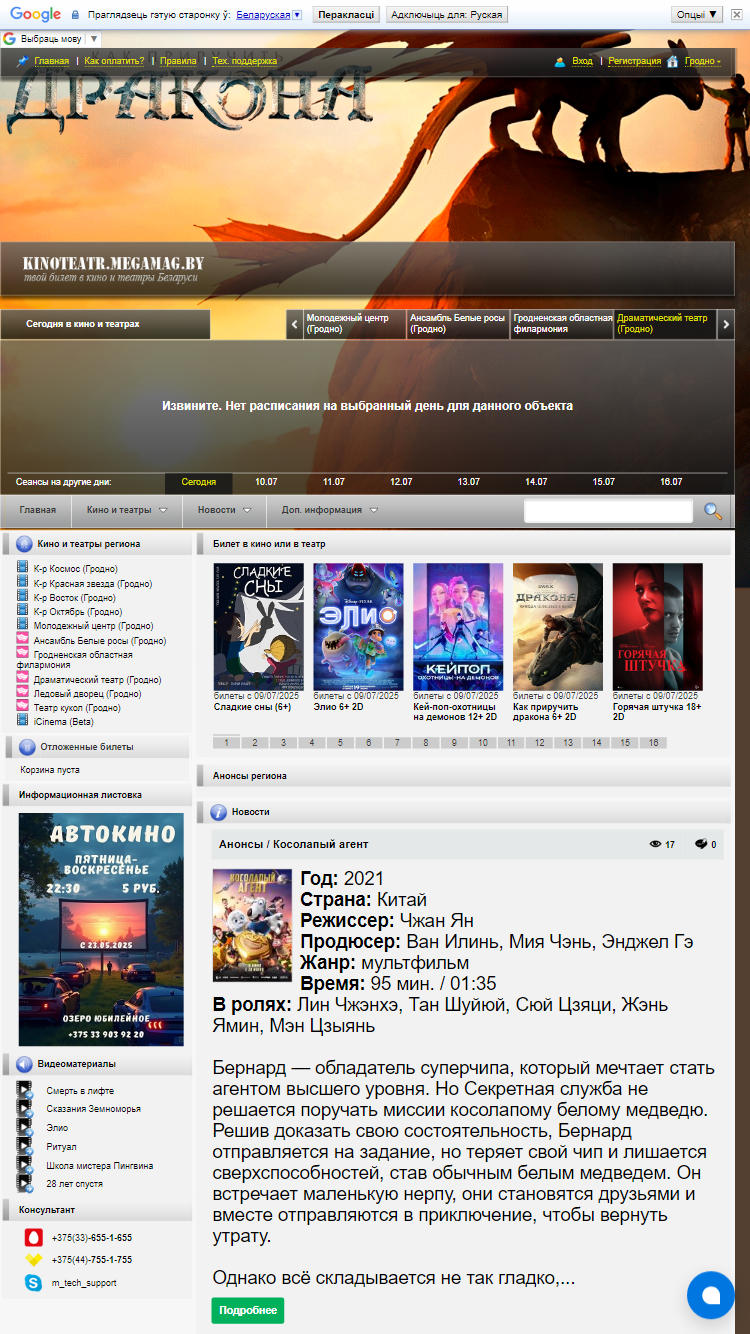
Task: Select the Драматический театр (Гродно) venue tab
Action: pos(666,324)
